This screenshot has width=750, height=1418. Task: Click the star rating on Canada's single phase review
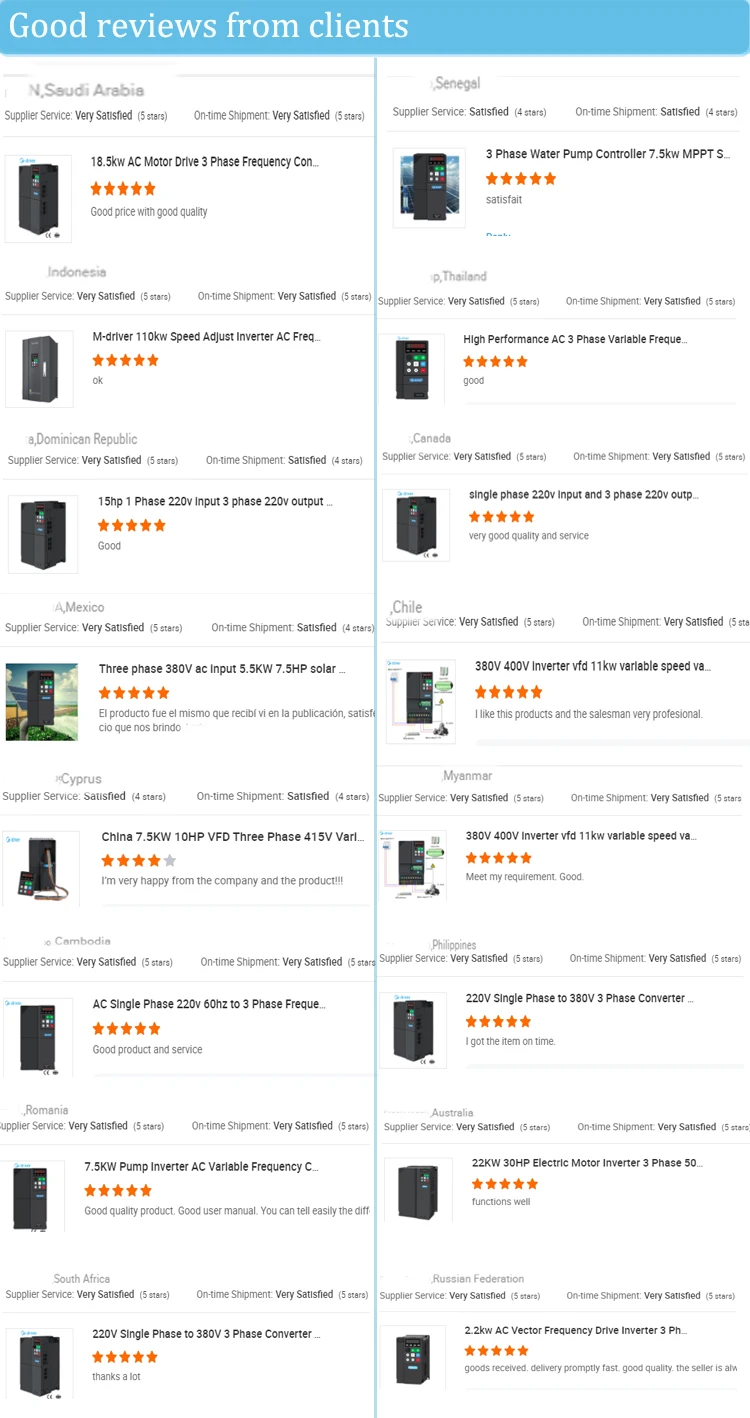pos(501,517)
